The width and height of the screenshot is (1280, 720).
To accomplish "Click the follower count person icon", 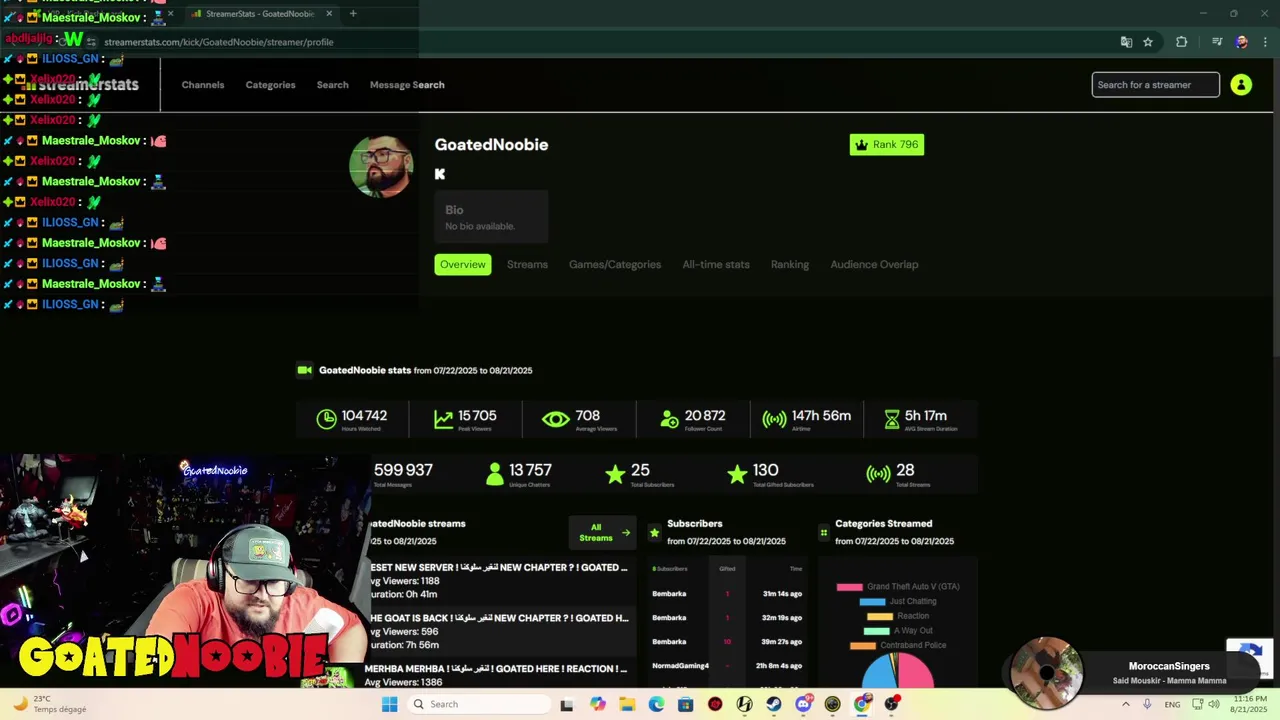I will 670,420.
